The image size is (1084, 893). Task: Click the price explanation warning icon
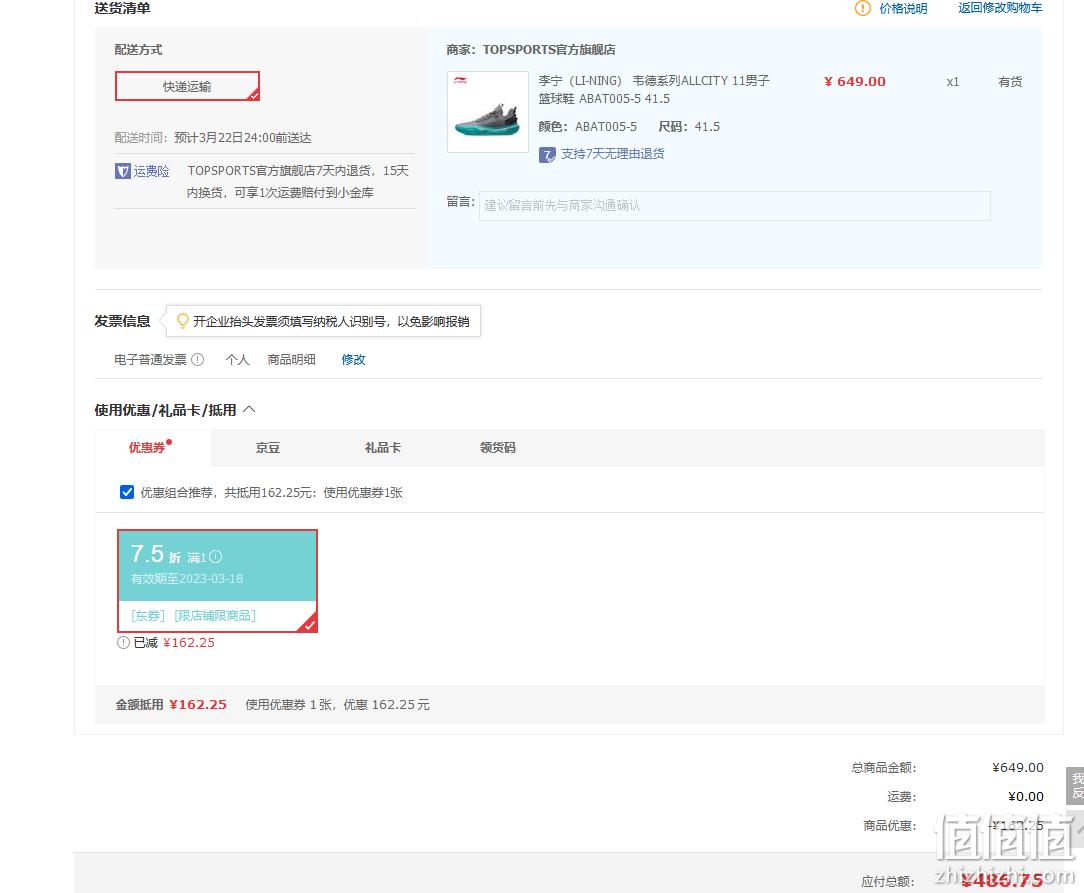(862, 8)
